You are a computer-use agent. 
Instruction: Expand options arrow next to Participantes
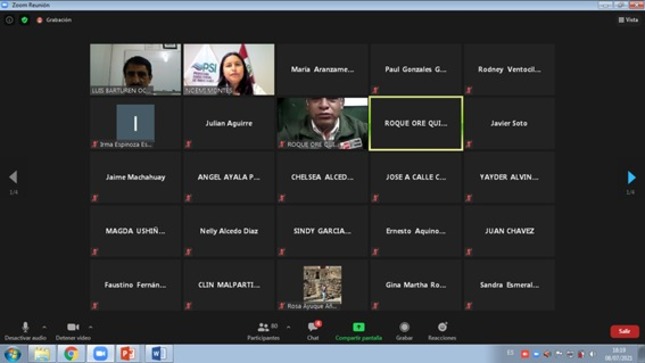(x=288, y=327)
